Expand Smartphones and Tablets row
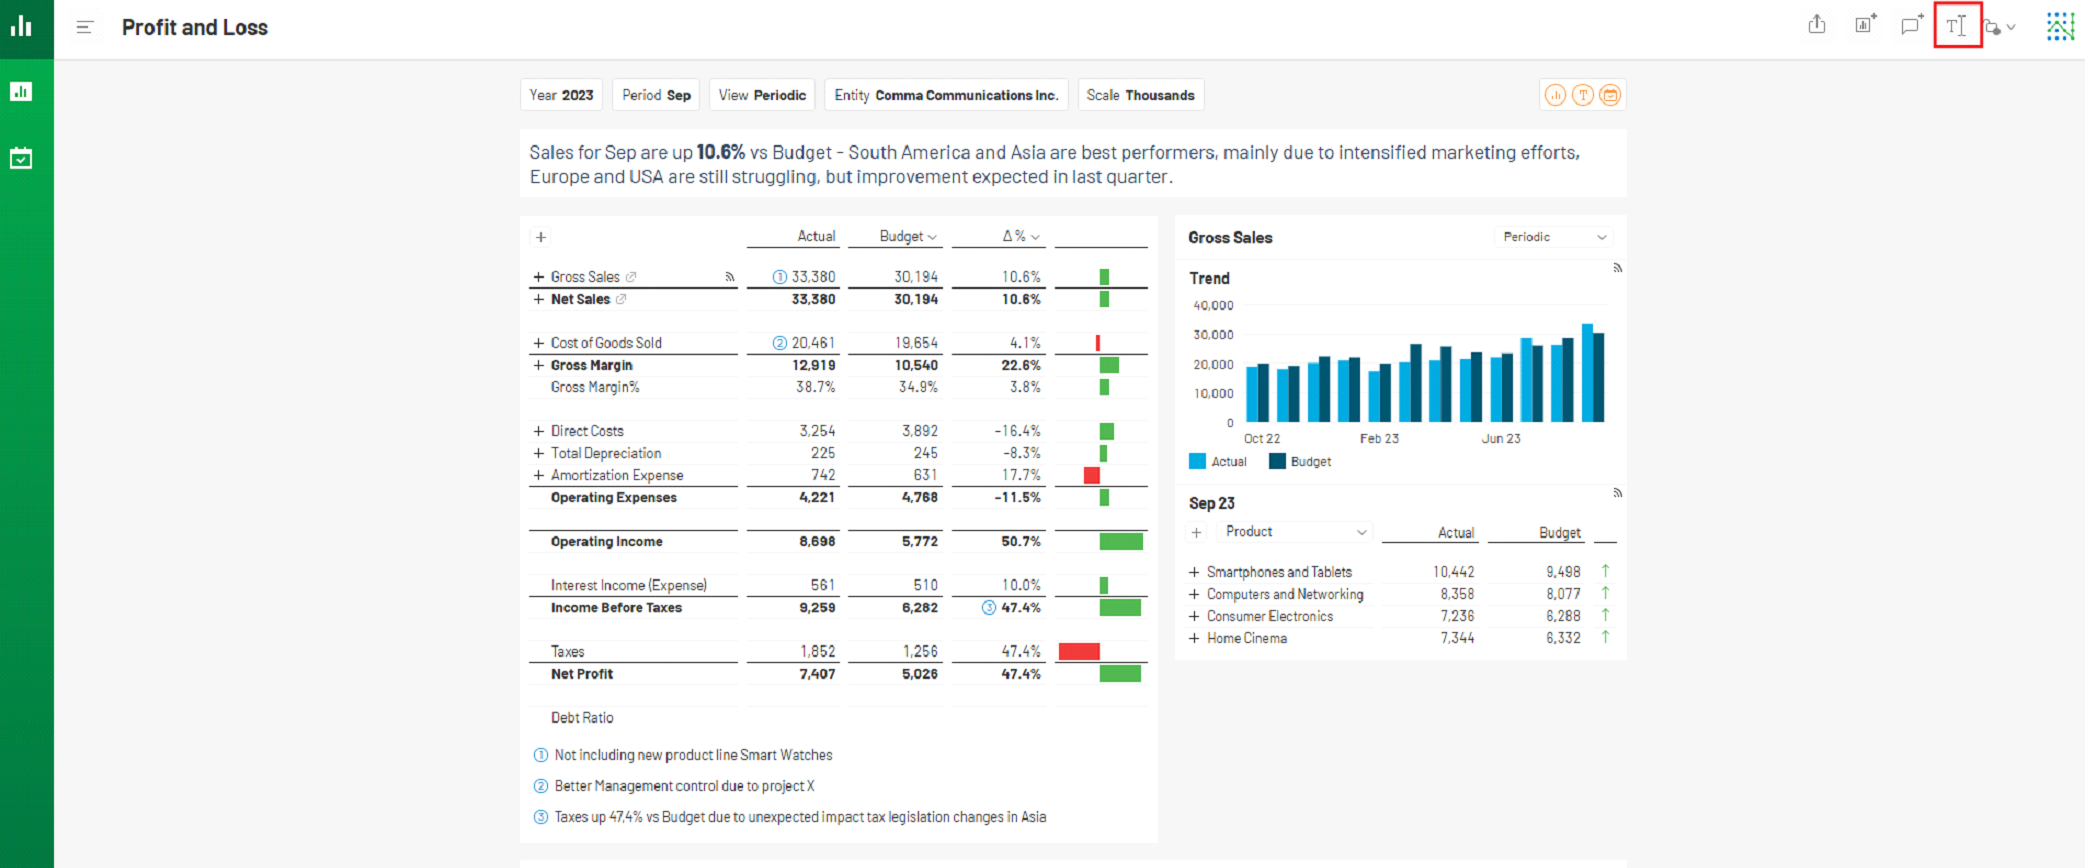This screenshot has width=2085, height=868. pos(1194,572)
